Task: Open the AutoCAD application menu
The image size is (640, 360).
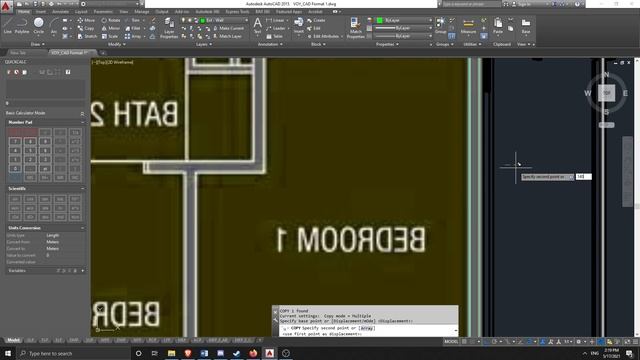Action: (6, 7)
